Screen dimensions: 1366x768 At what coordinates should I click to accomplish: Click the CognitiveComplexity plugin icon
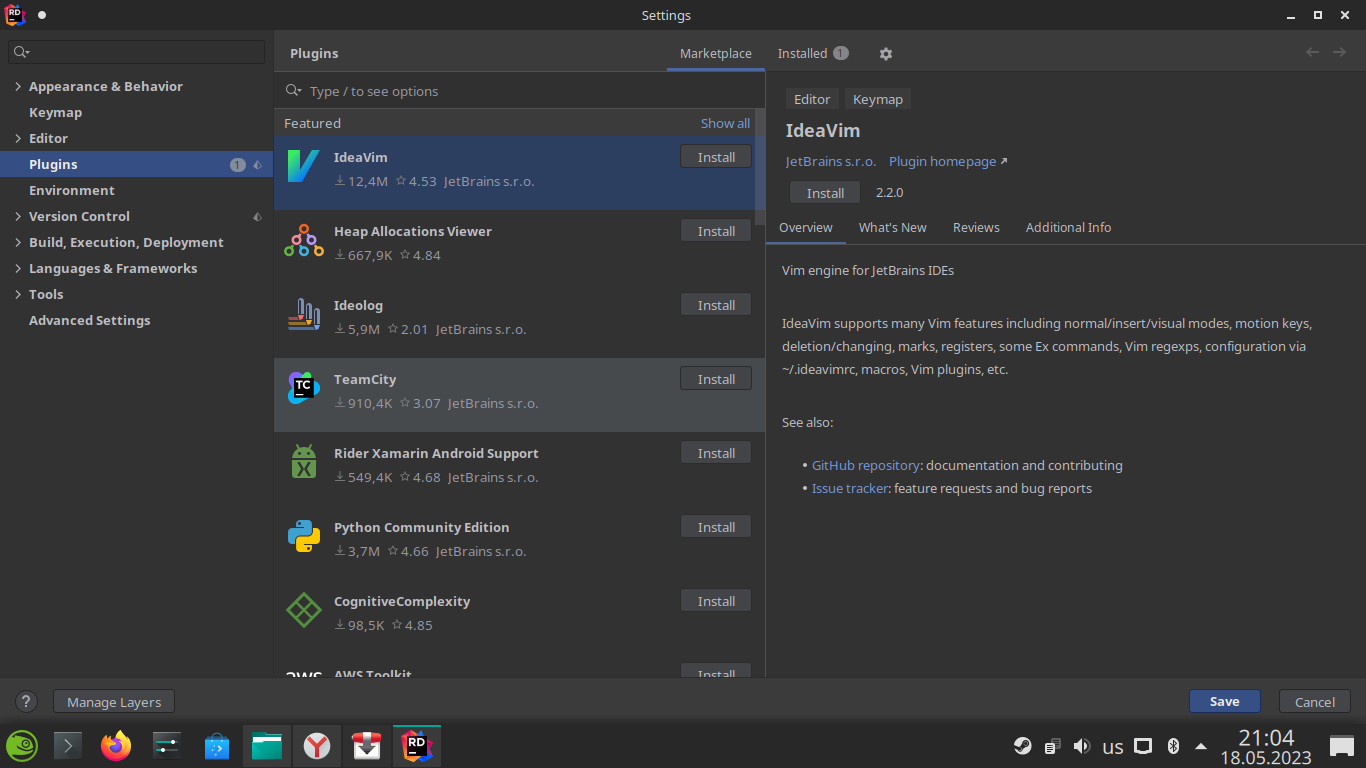(303, 610)
